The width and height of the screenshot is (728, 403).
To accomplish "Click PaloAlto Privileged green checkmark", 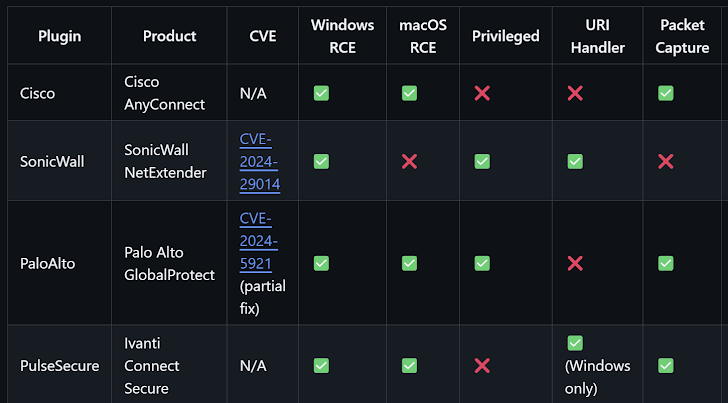I will pos(482,263).
